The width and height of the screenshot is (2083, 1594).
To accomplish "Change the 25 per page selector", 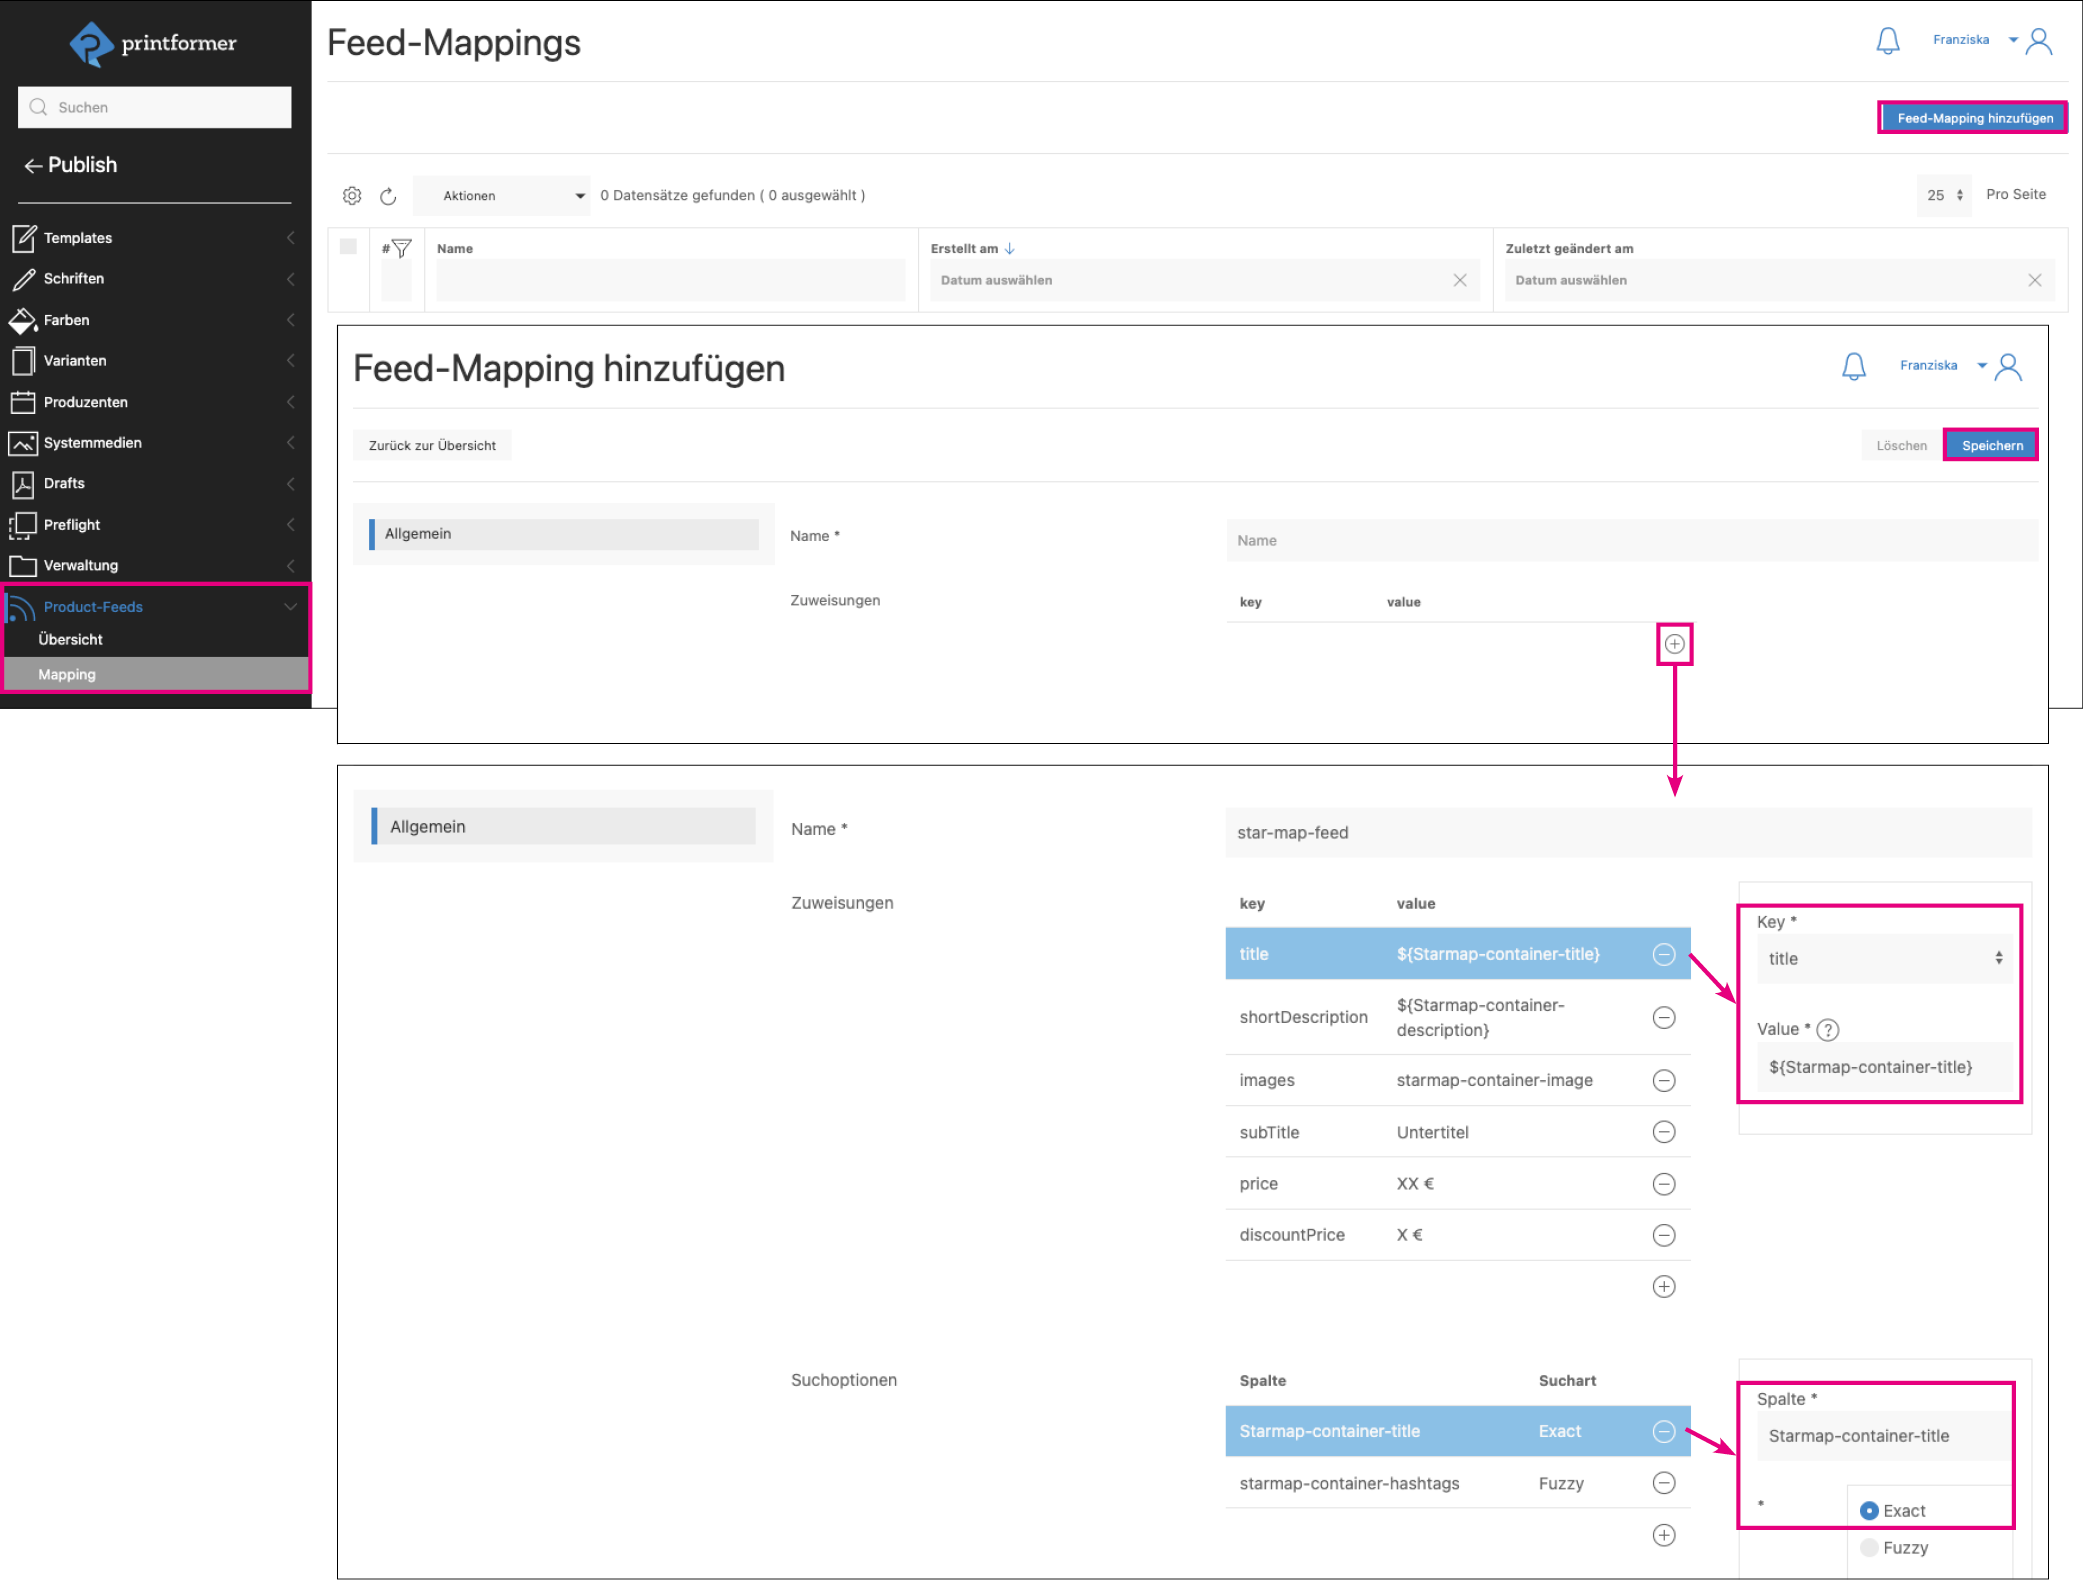I will (x=1944, y=195).
